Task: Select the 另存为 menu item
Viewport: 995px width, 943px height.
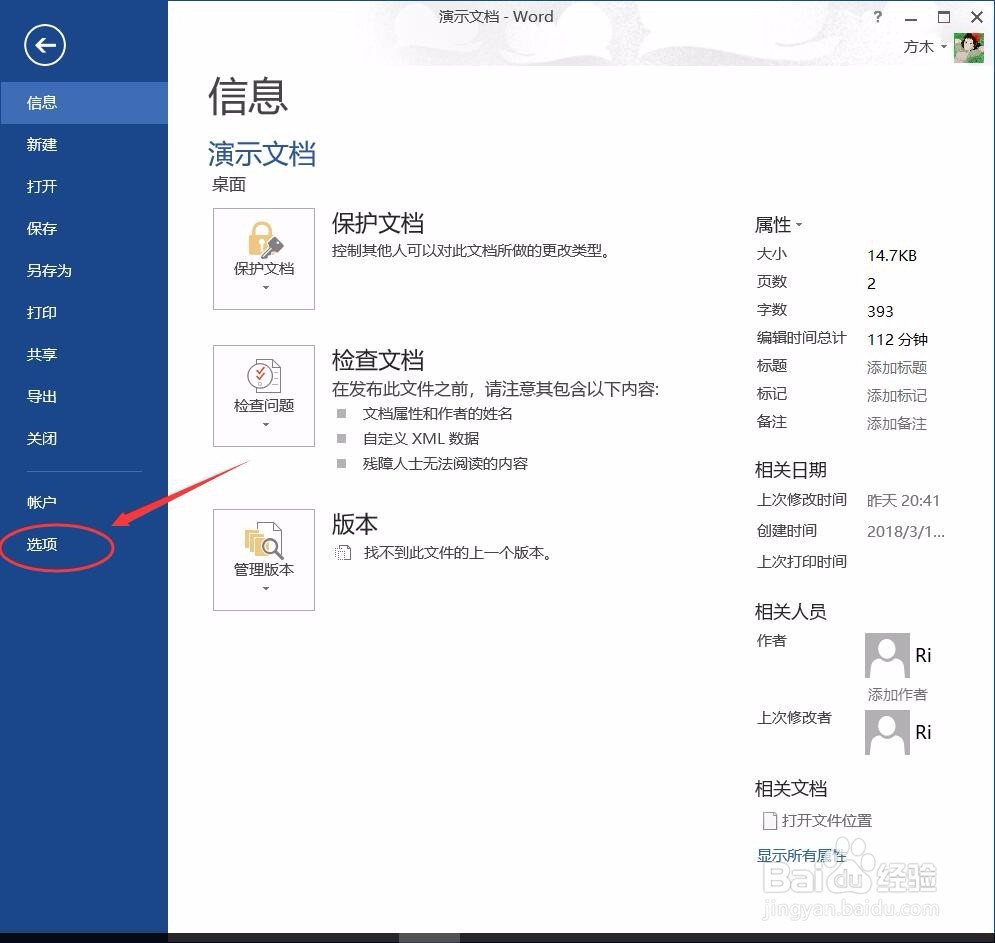Action: click(84, 270)
